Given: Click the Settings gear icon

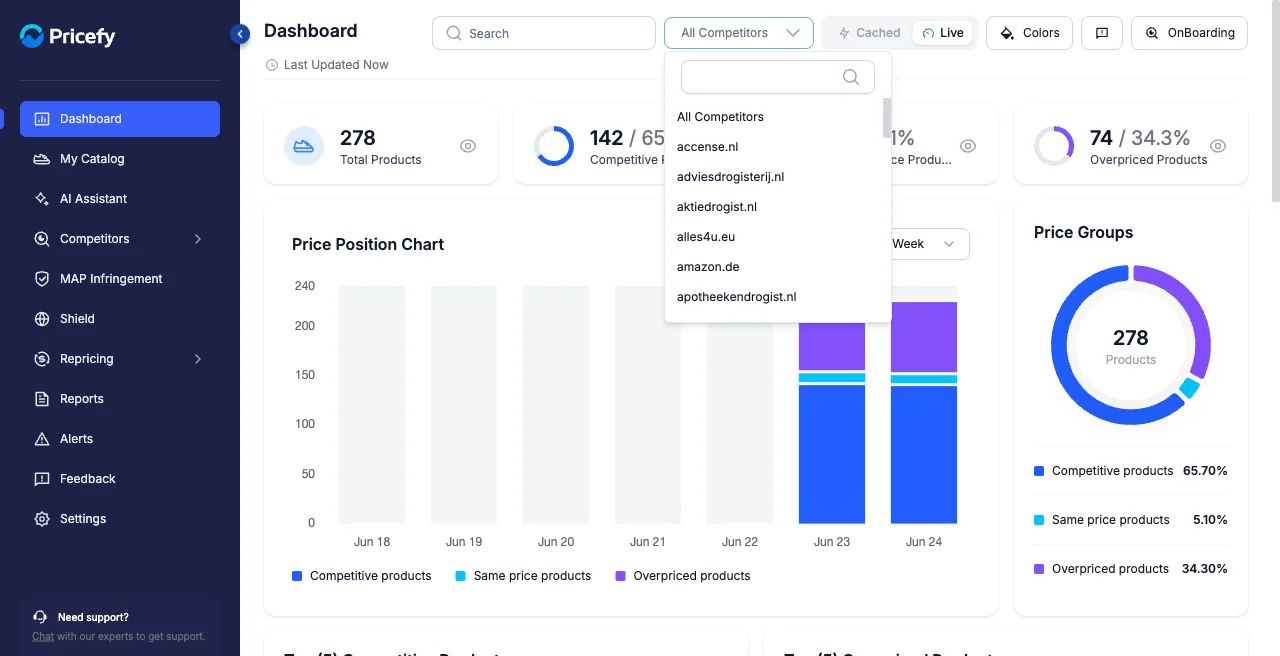Looking at the screenshot, I should pyautogui.click(x=42, y=519).
